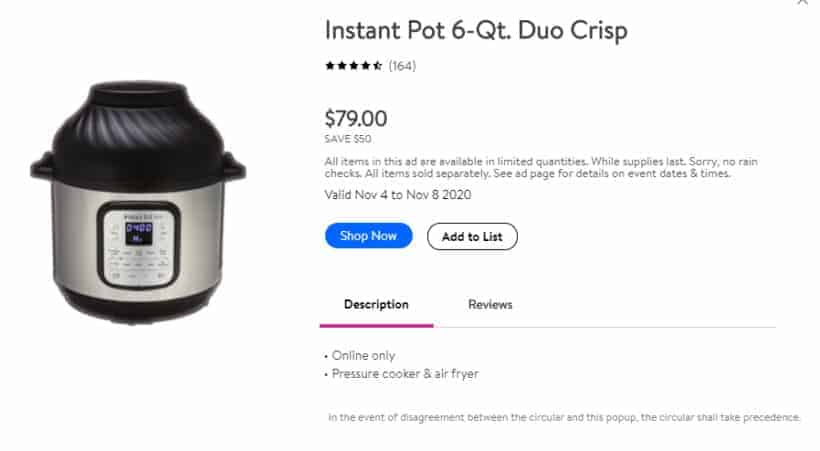Click the half-filled fifth rating star
Image resolution: width=820 pixels, height=451 pixels.
point(377,66)
